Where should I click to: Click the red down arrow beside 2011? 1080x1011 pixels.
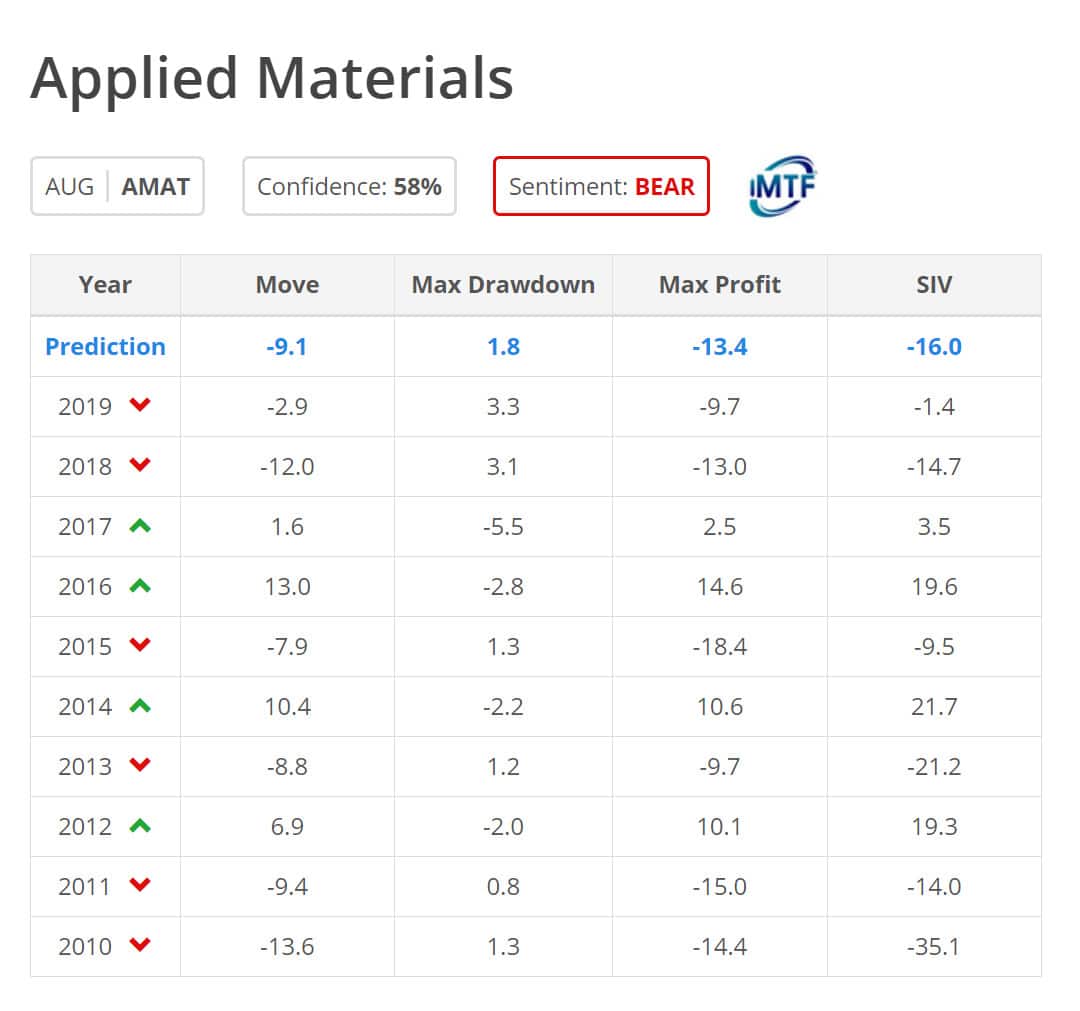point(140,885)
